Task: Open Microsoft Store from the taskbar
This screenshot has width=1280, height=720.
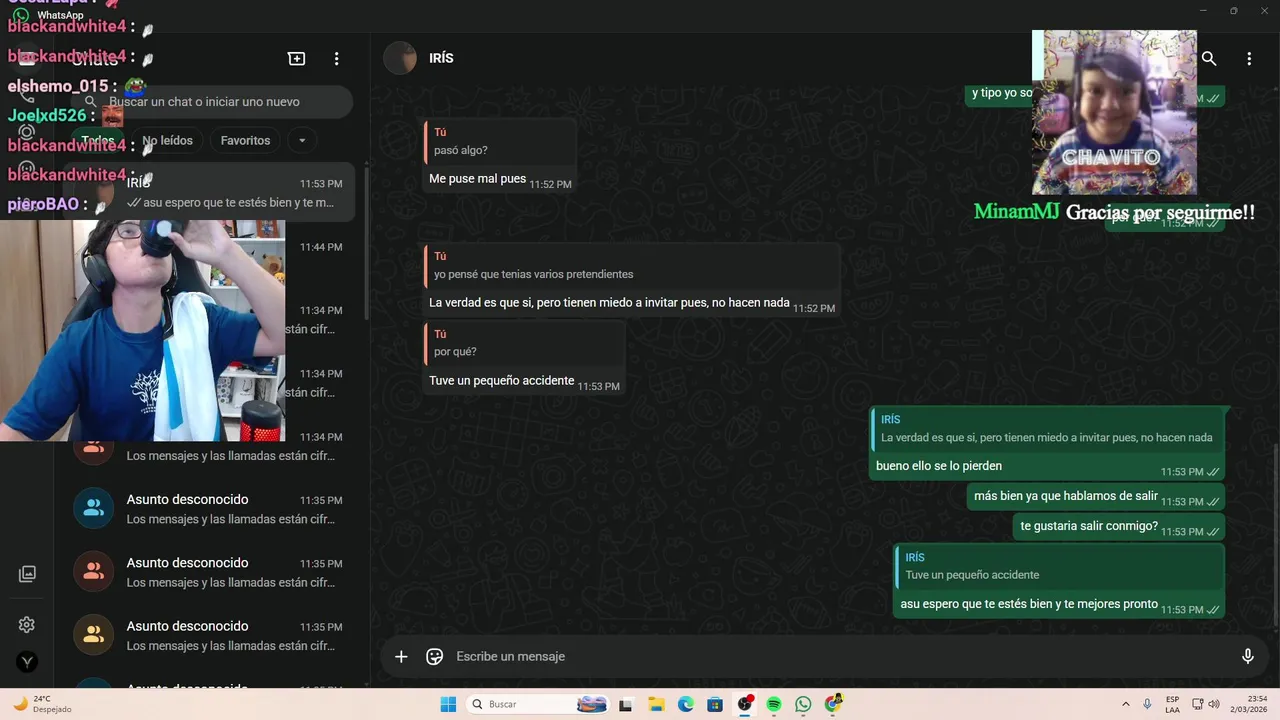Action: (715, 704)
